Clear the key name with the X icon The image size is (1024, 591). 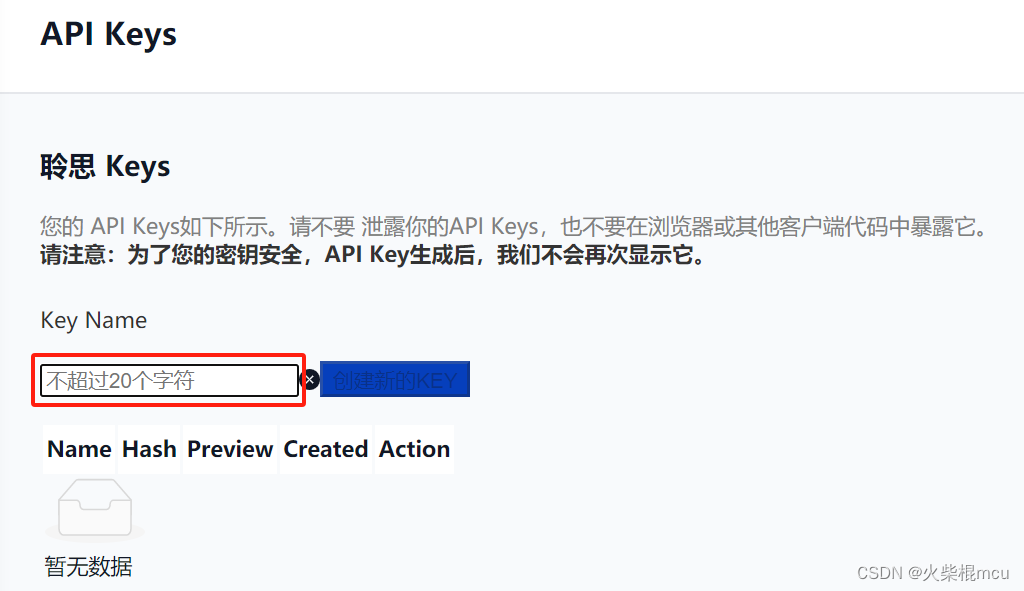pyautogui.click(x=310, y=379)
